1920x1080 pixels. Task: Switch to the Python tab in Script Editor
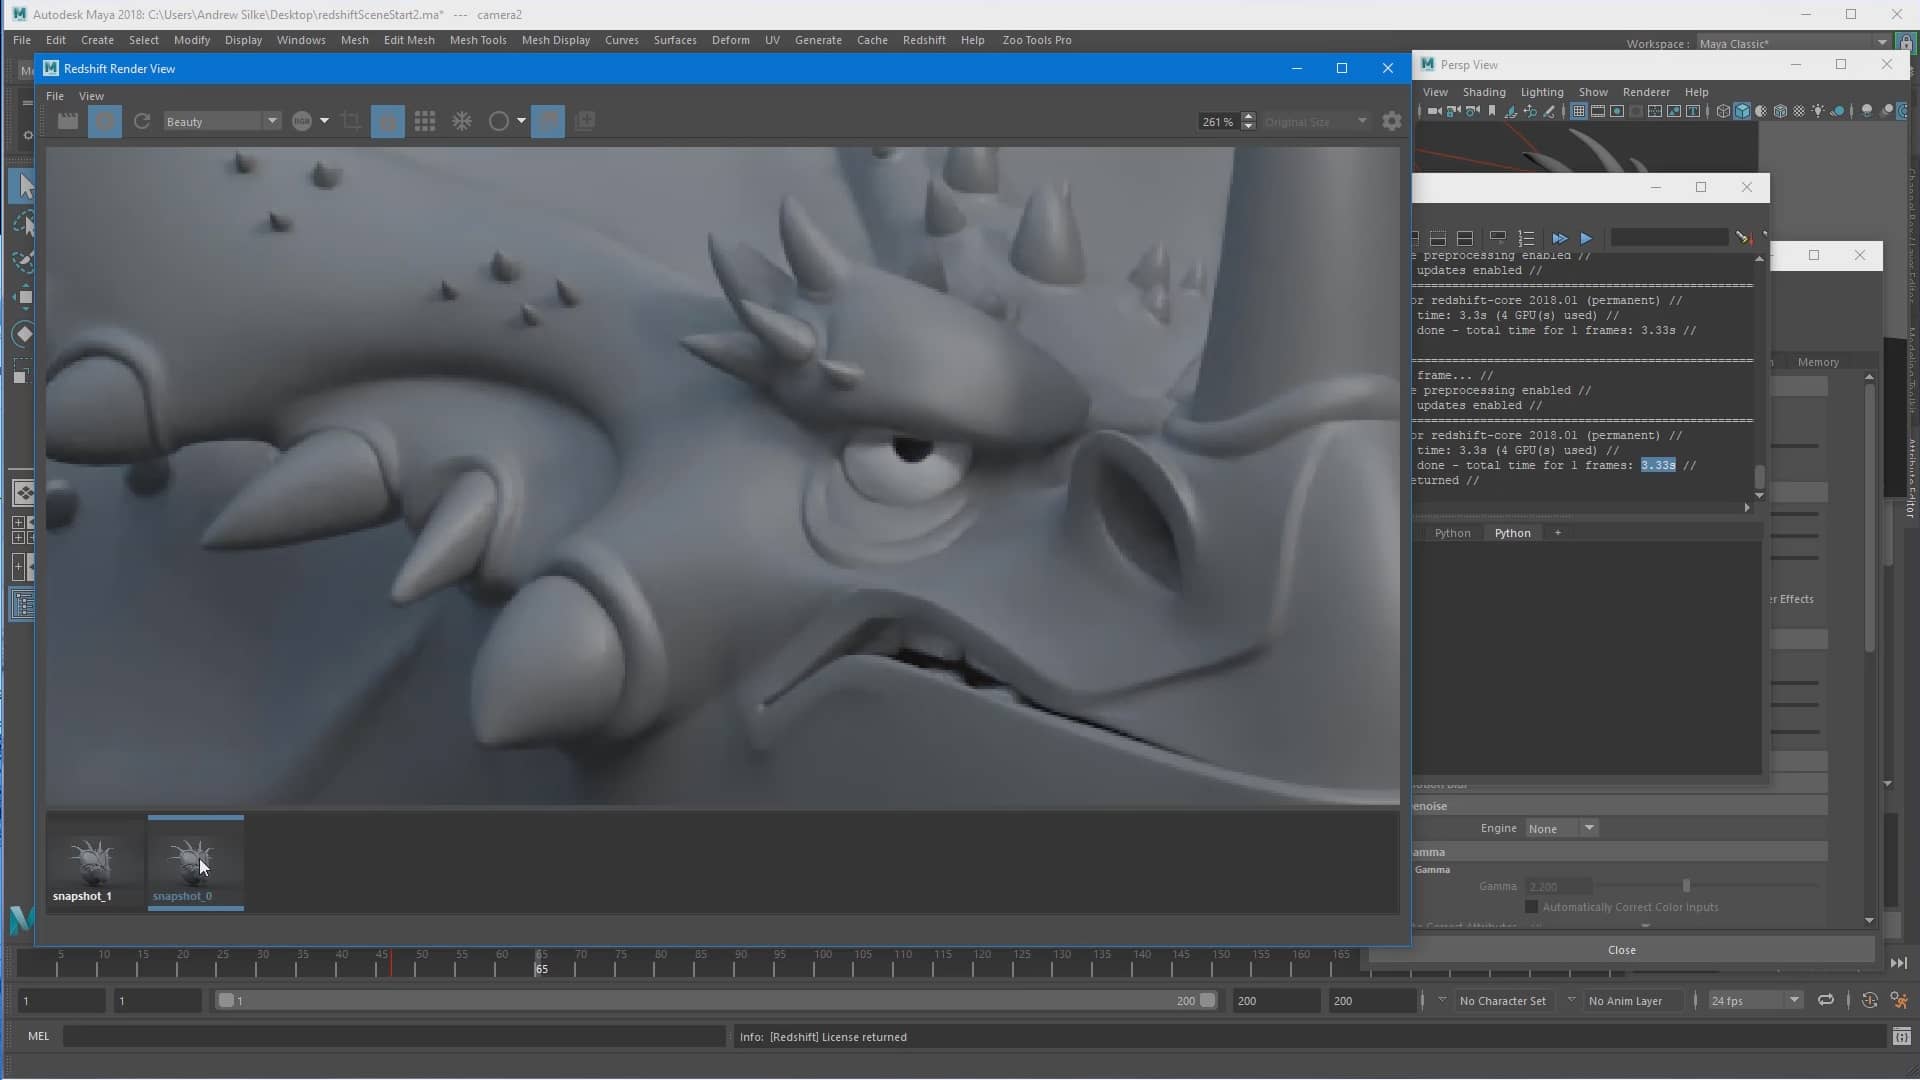point(1513,533)
